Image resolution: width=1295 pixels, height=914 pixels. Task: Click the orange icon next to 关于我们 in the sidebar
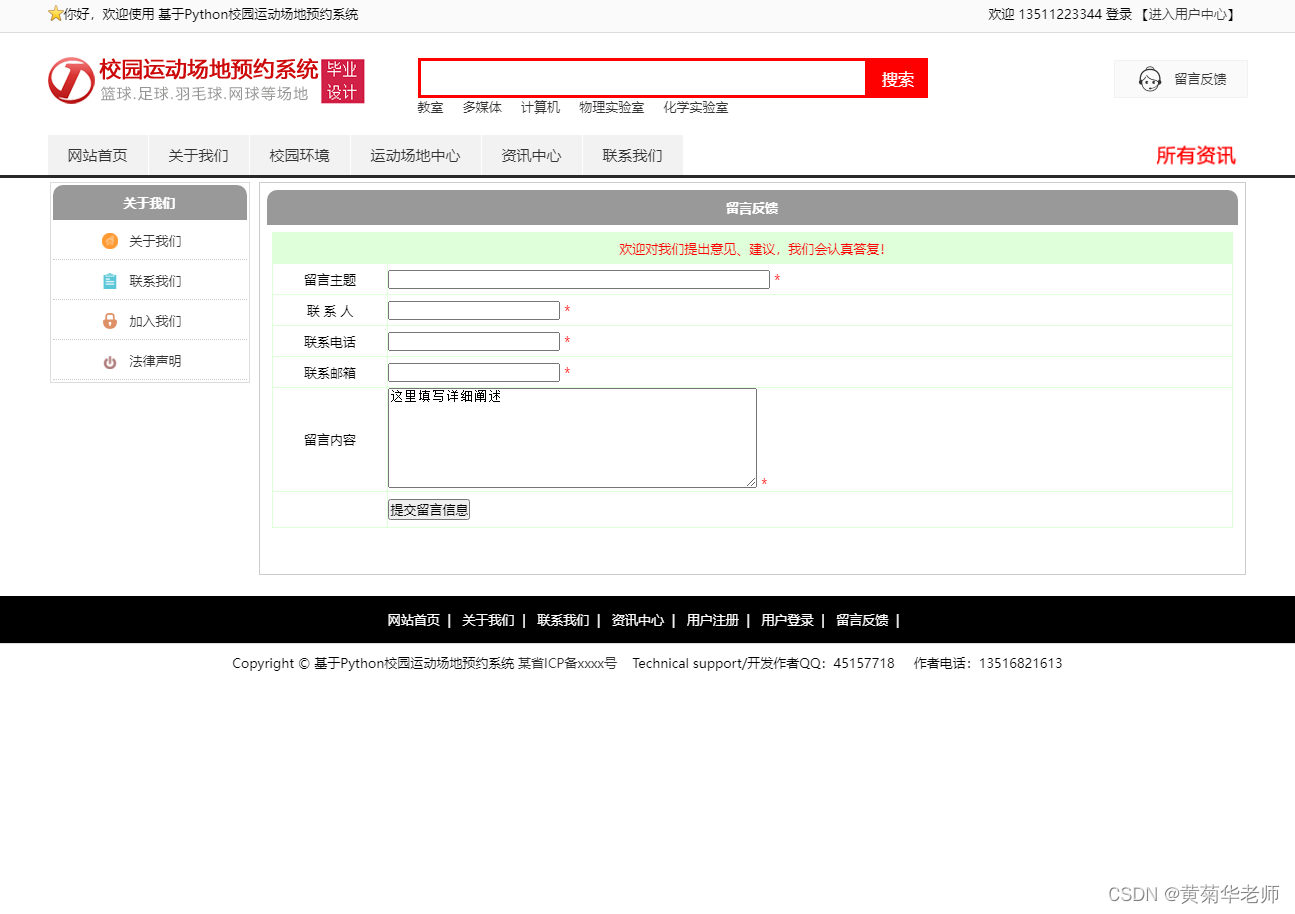point(110,241)
